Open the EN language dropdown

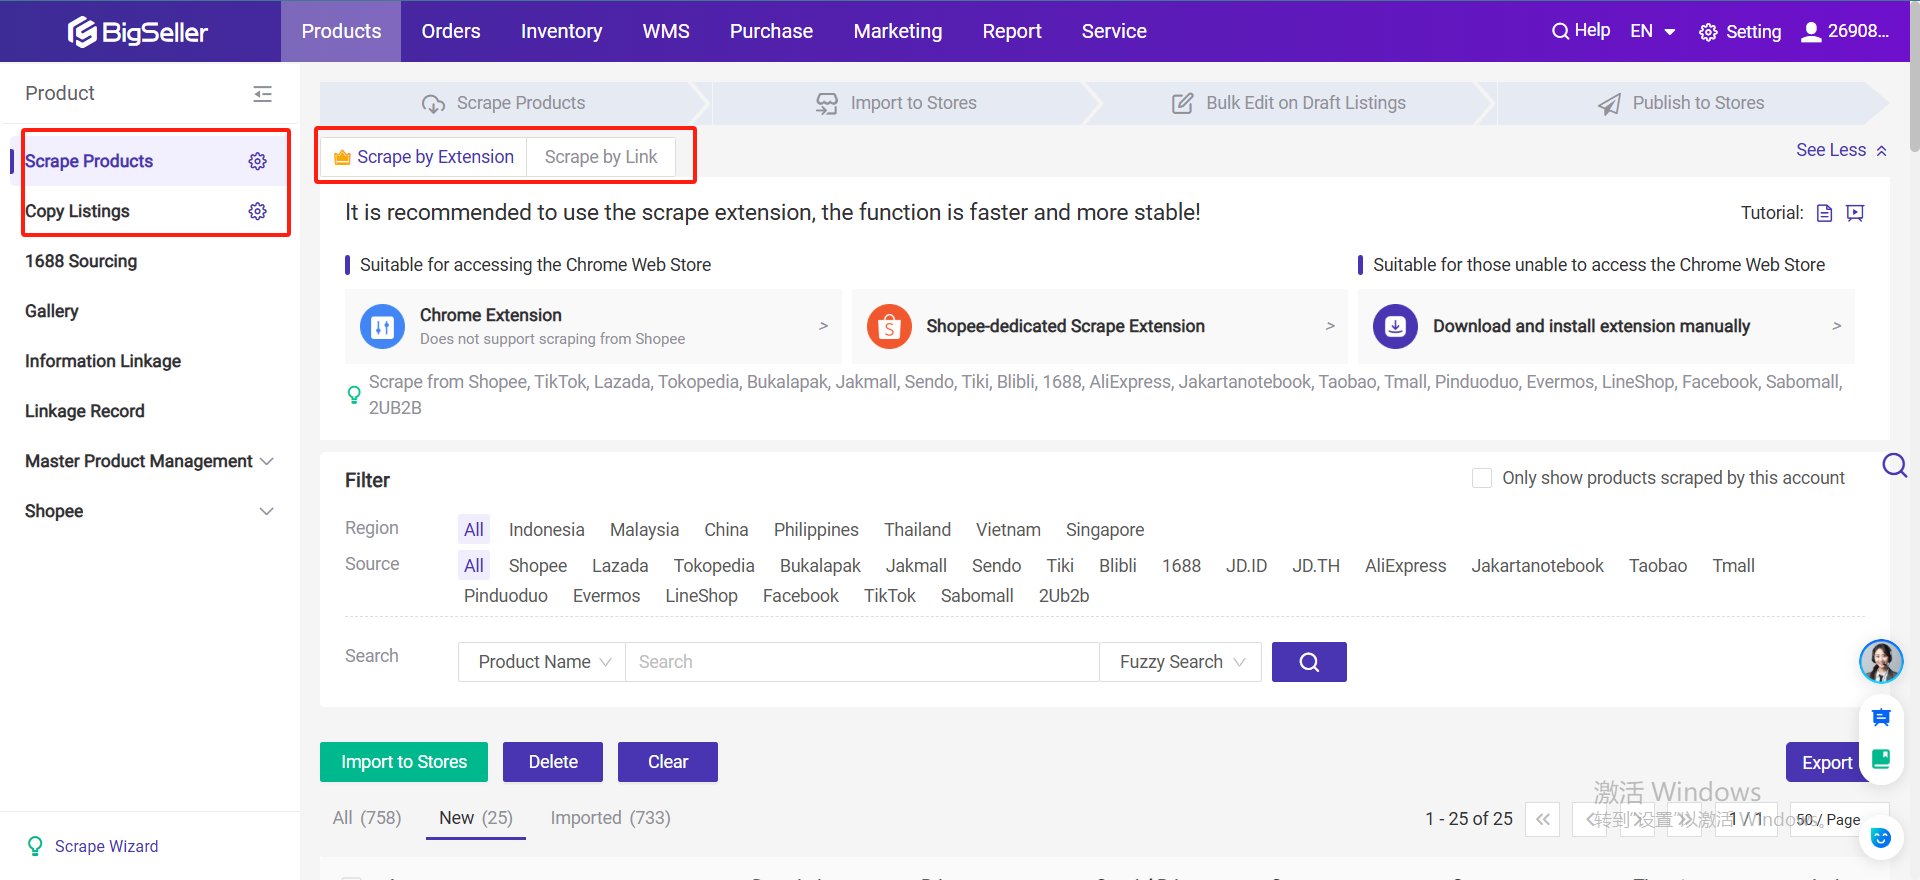click(x=1652, y=31)
